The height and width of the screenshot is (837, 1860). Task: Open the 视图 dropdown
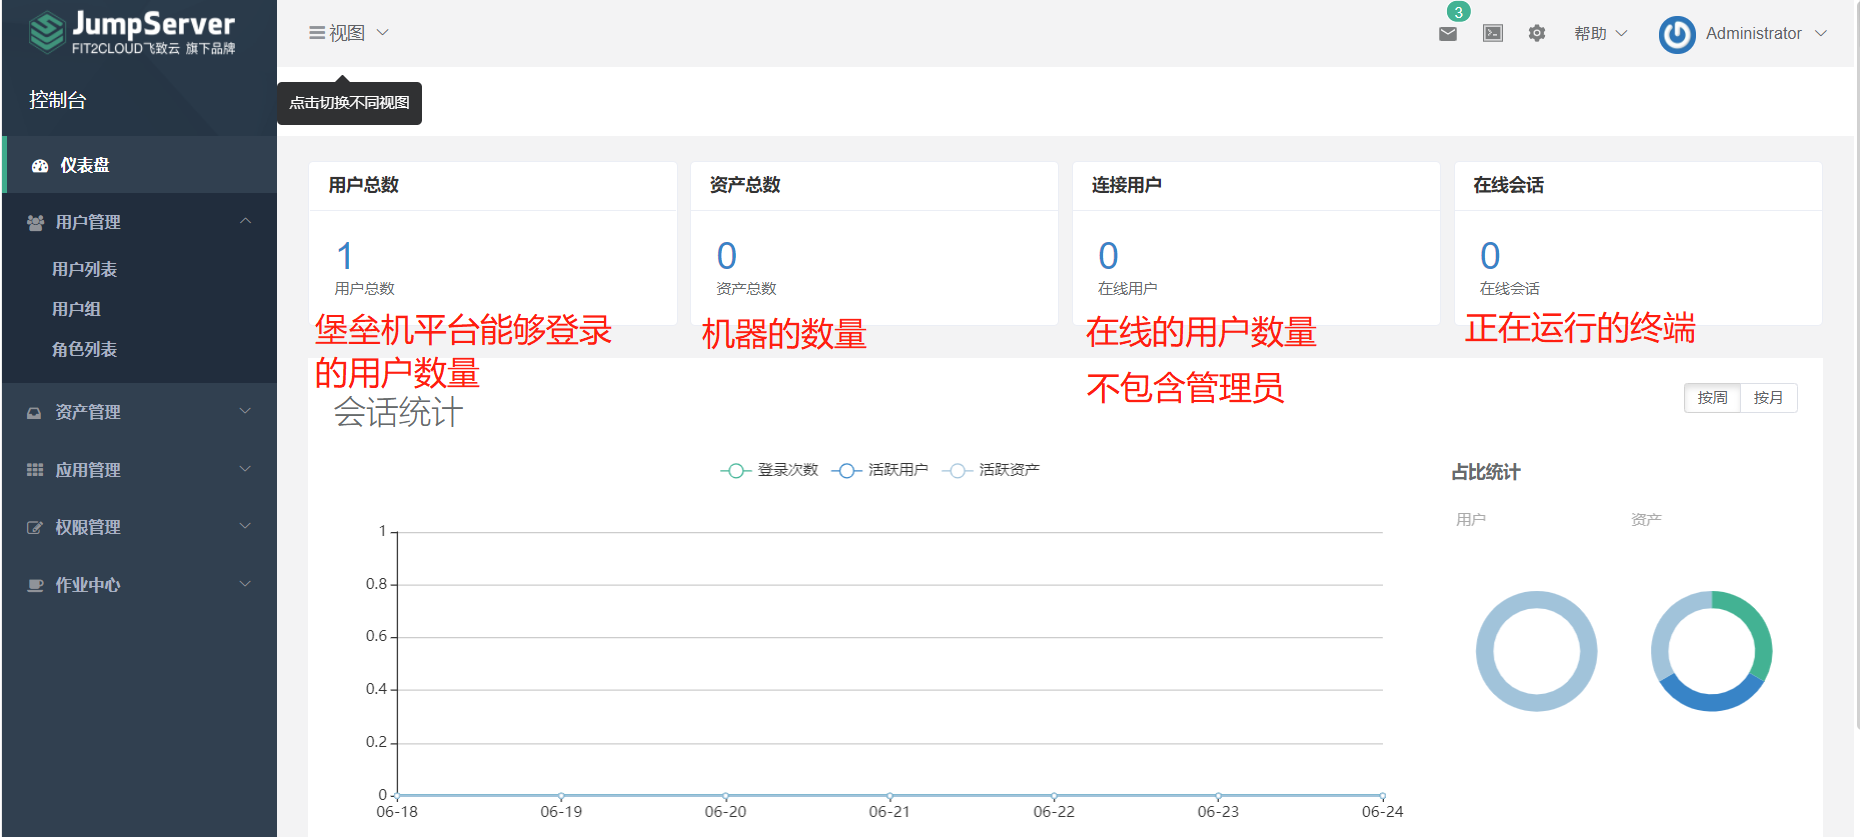(x=349, y=33)
